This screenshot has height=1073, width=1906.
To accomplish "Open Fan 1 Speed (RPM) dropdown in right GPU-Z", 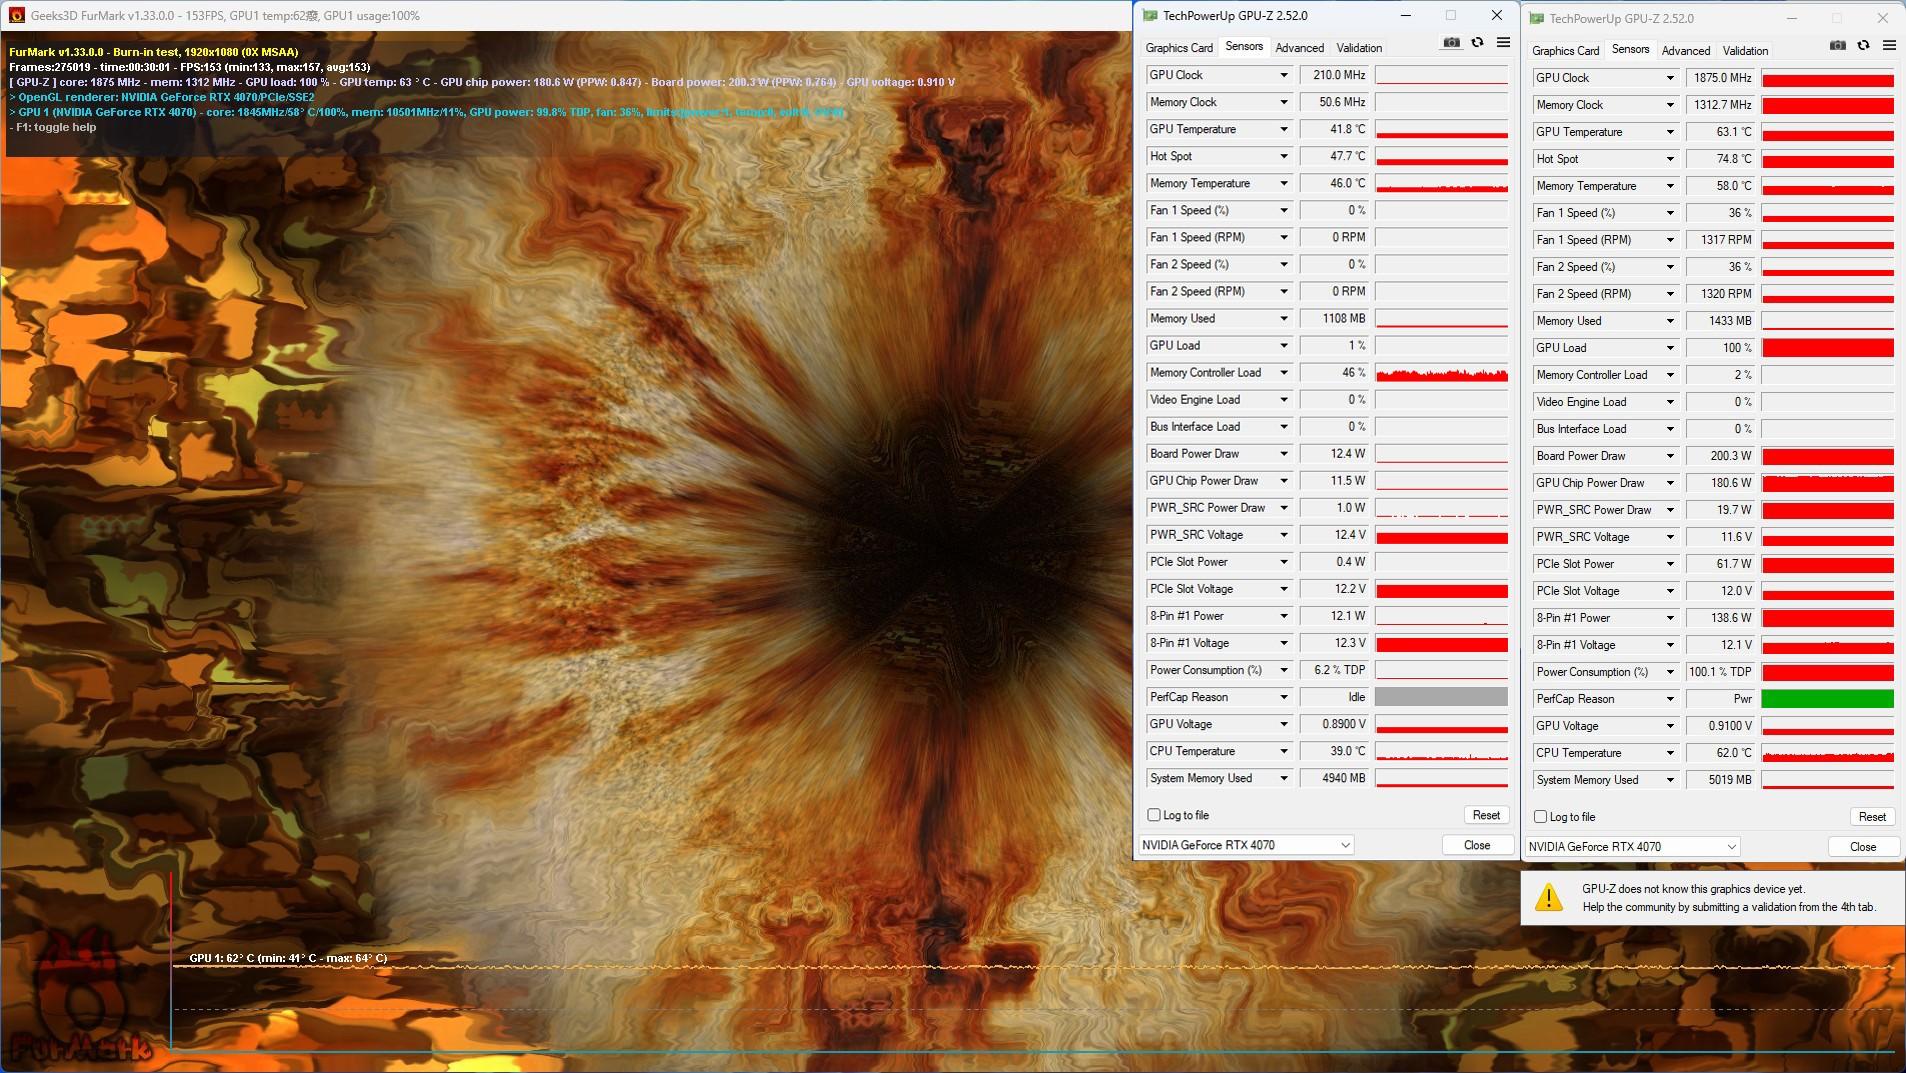I will pos(1670,240).
